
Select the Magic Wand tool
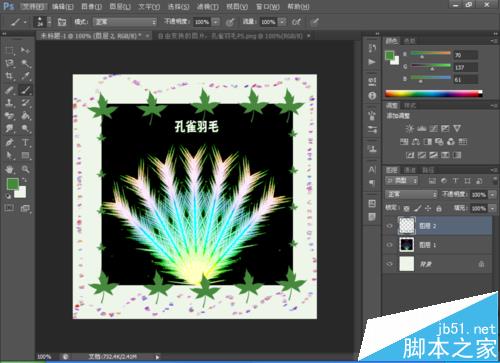[x=25, y=63]
